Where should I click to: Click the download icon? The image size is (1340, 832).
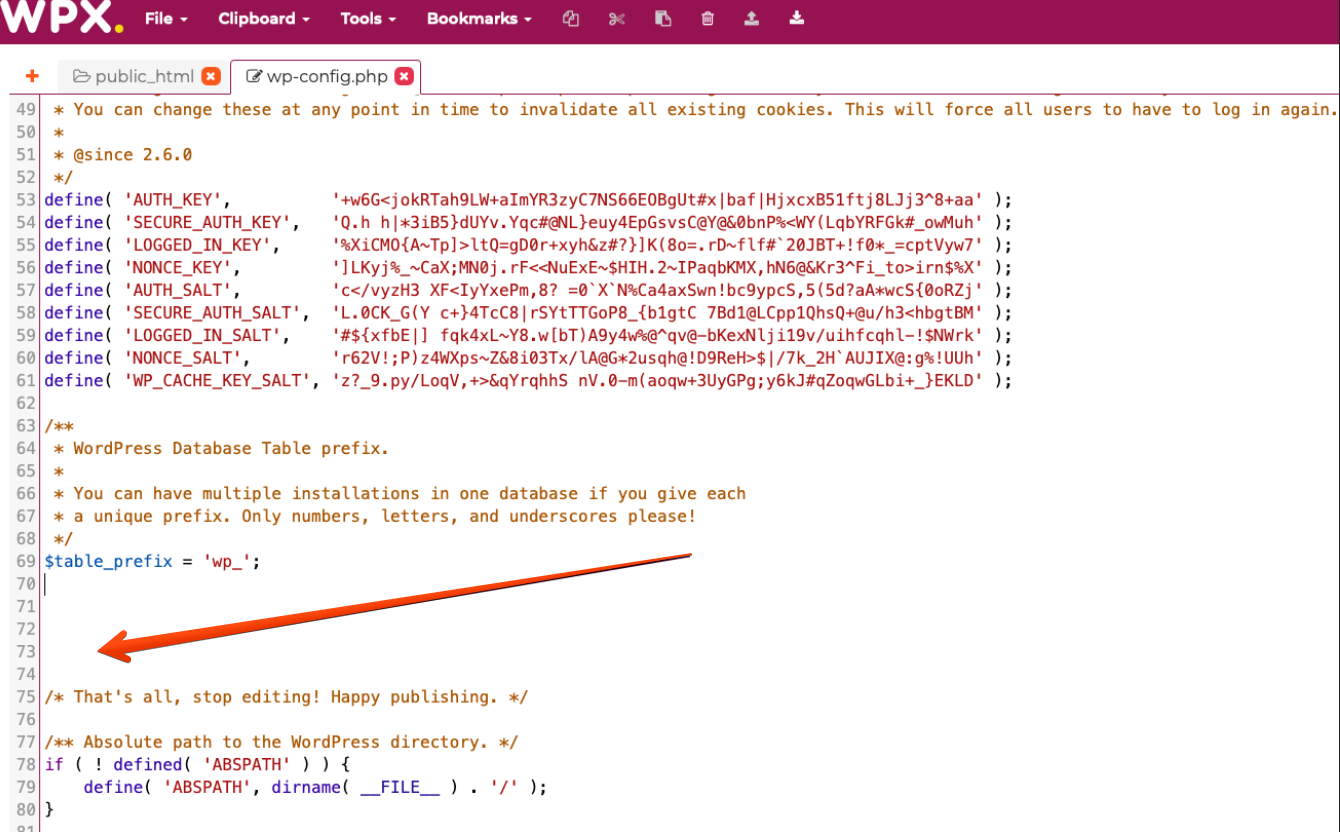797,18
